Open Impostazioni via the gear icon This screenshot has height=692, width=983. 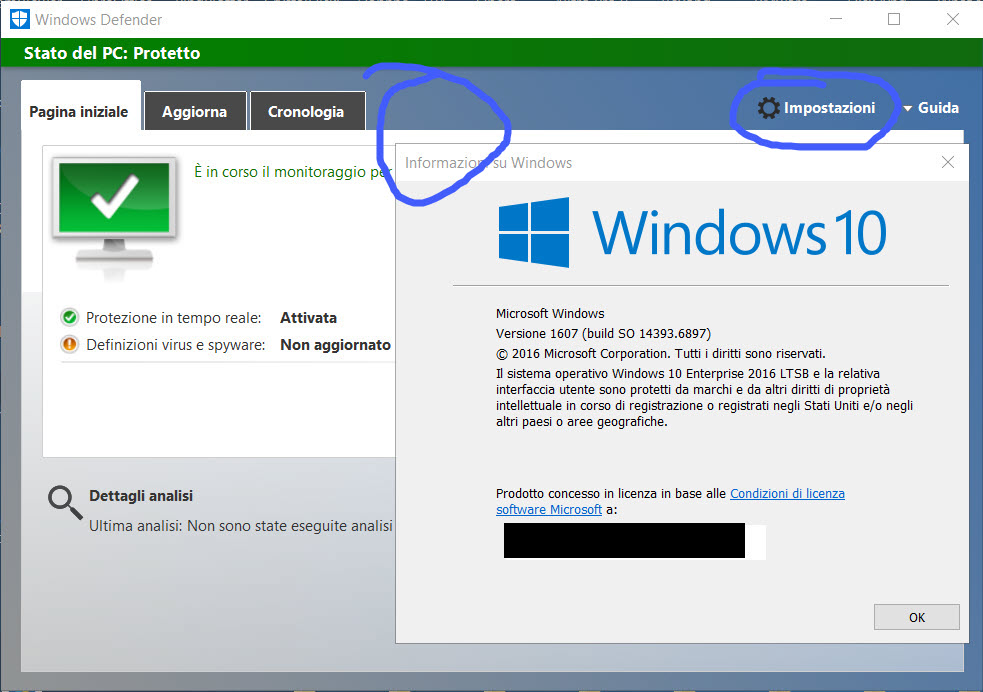pyautogui.click(x=768, y=108)
